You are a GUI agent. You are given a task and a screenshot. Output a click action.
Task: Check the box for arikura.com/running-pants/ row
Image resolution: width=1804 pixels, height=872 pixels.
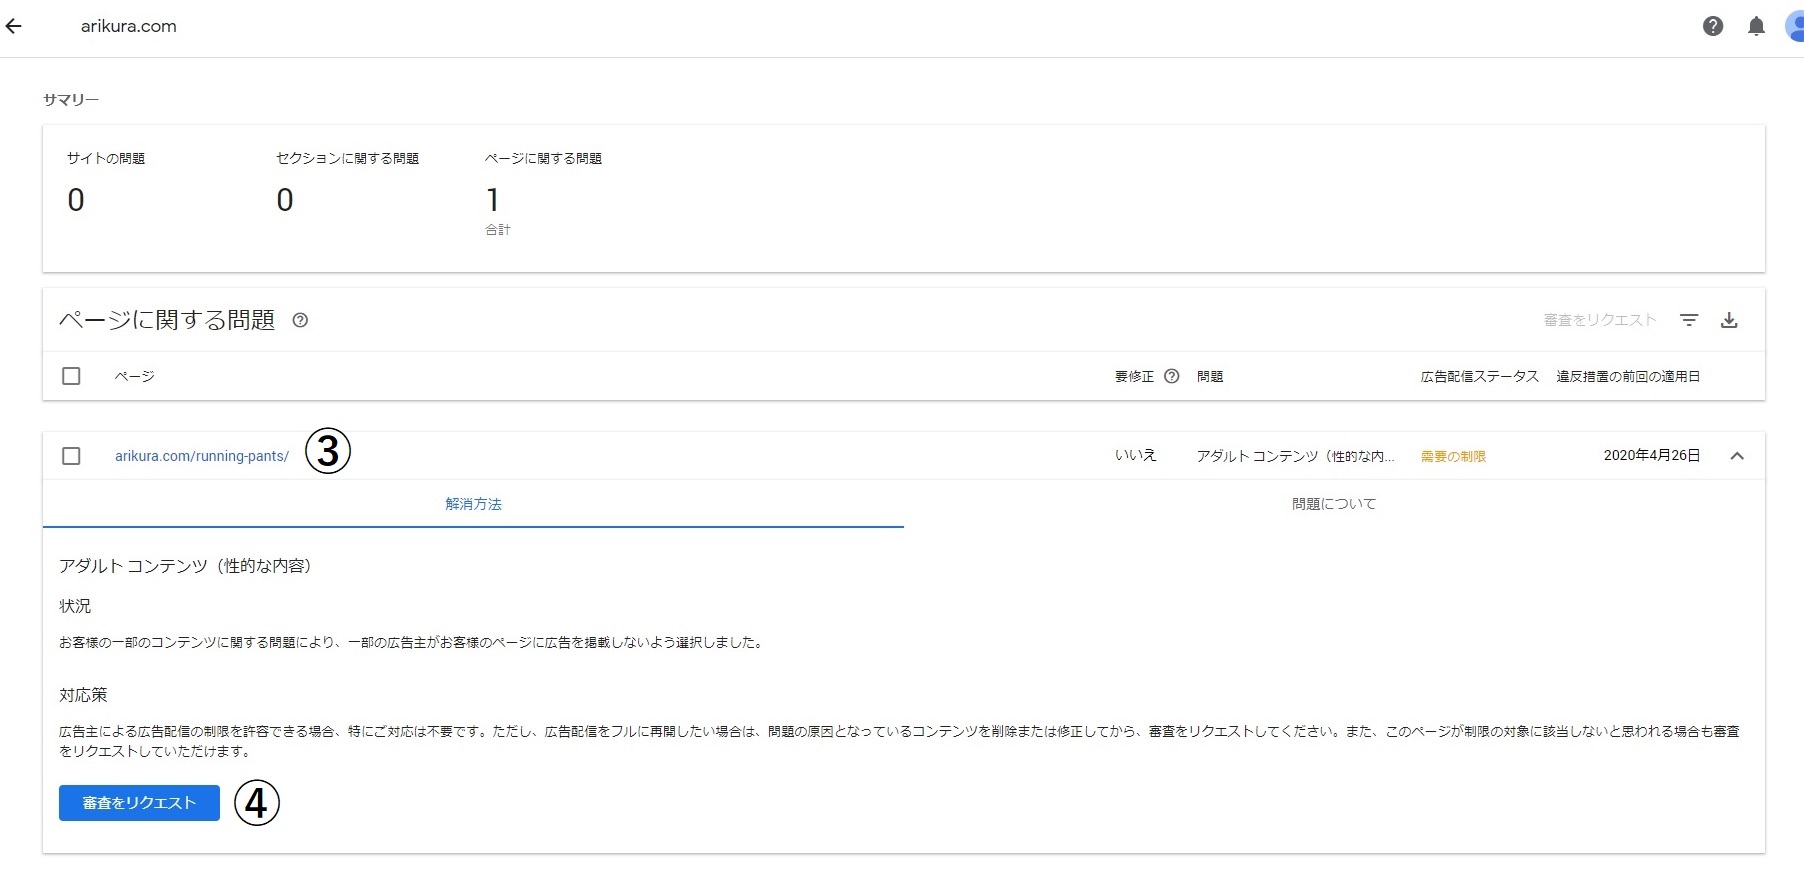(x=71, y=456)
